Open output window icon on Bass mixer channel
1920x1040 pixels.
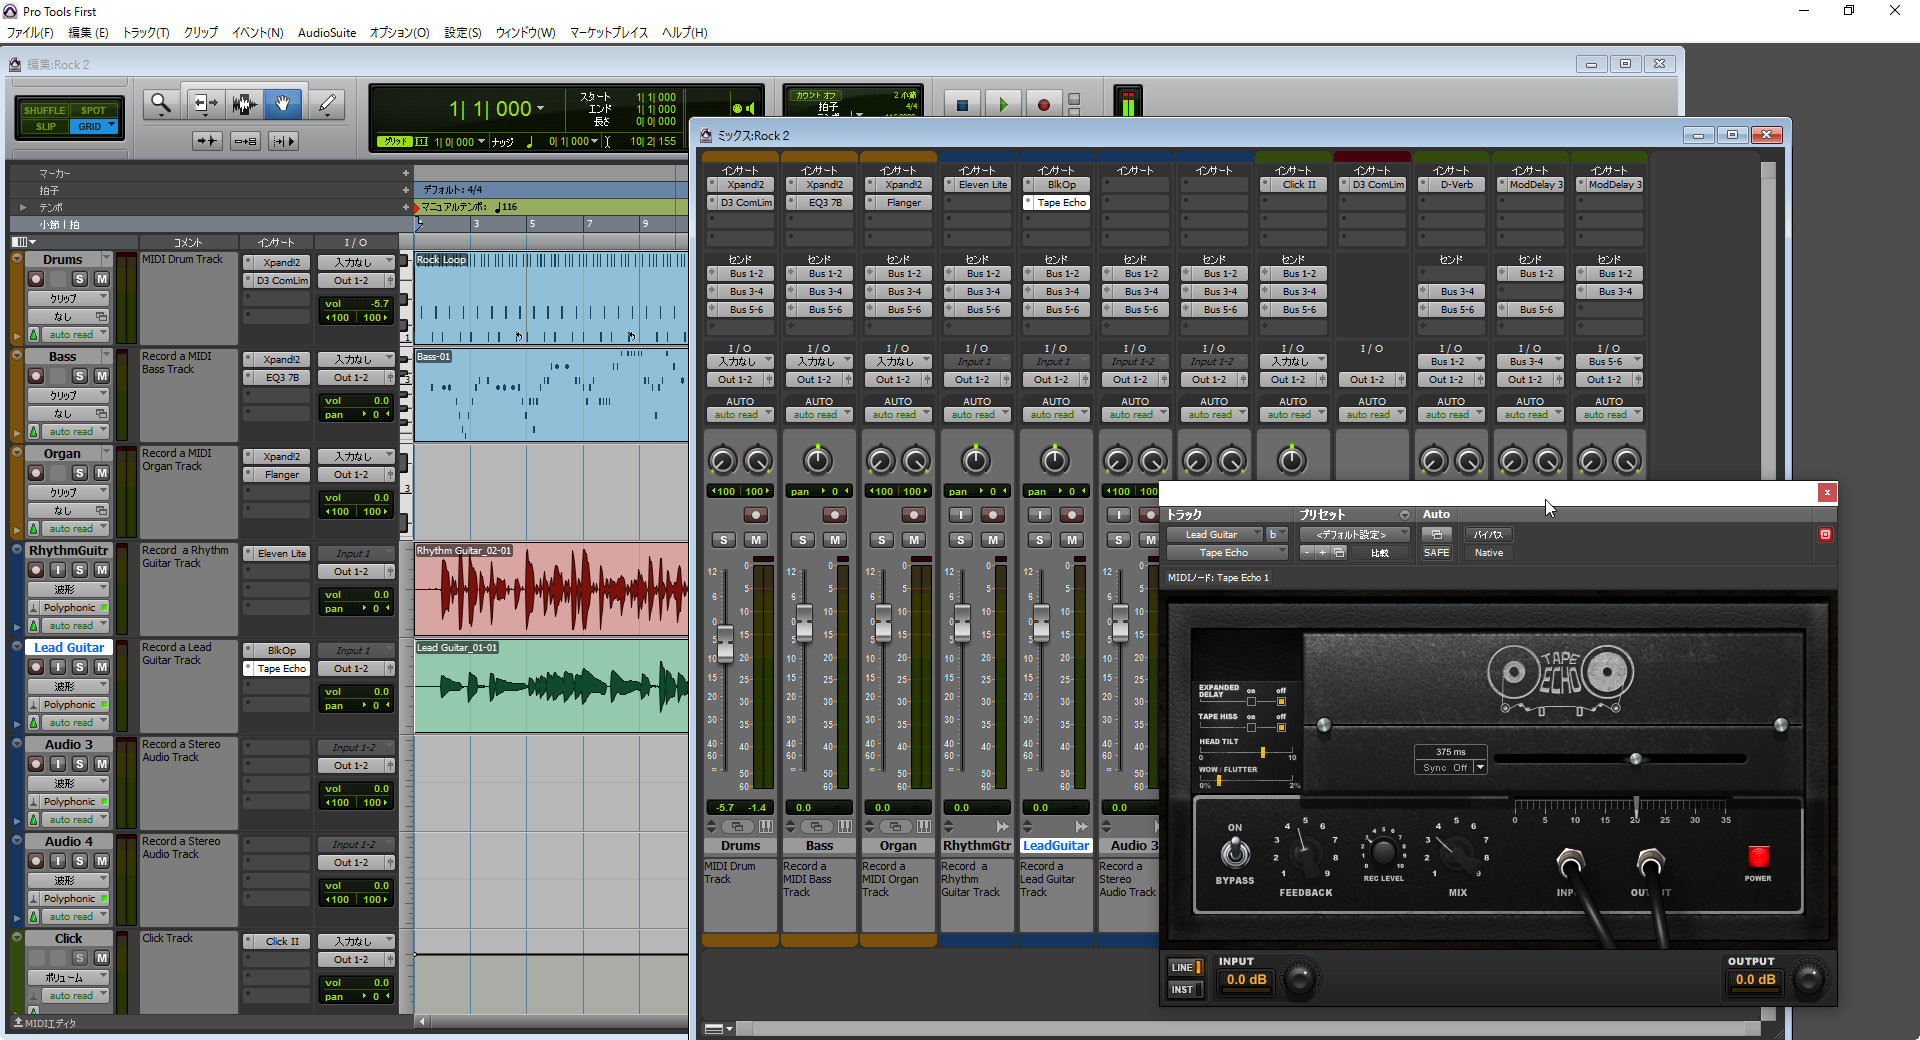click(x=816, y=826)
